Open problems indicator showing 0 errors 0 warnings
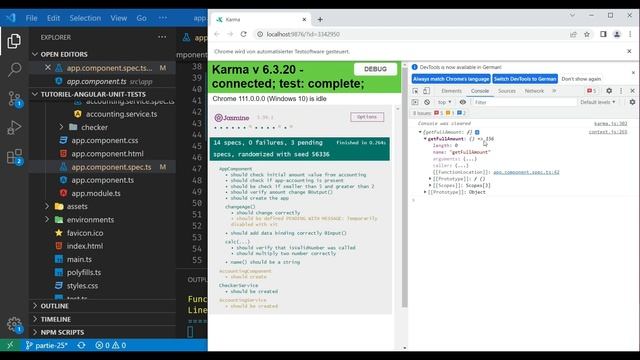This screenshot has width=640, height=360. 111,345
